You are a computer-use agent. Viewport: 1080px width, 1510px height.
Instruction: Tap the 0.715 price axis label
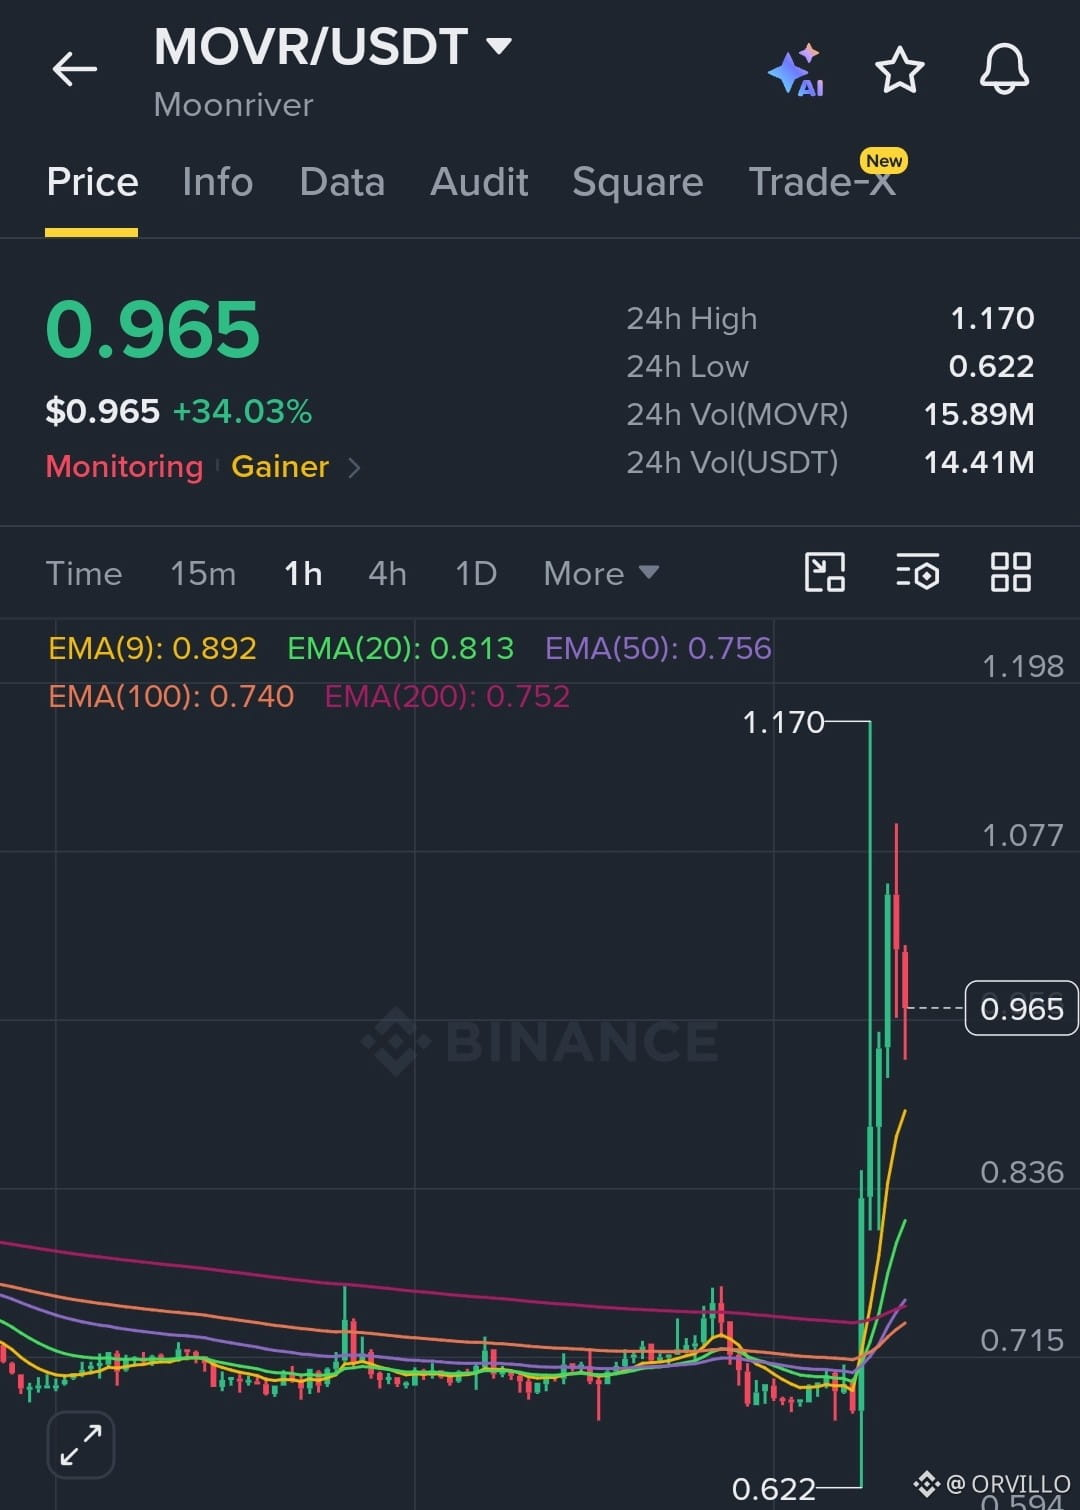[1021, 1340]
